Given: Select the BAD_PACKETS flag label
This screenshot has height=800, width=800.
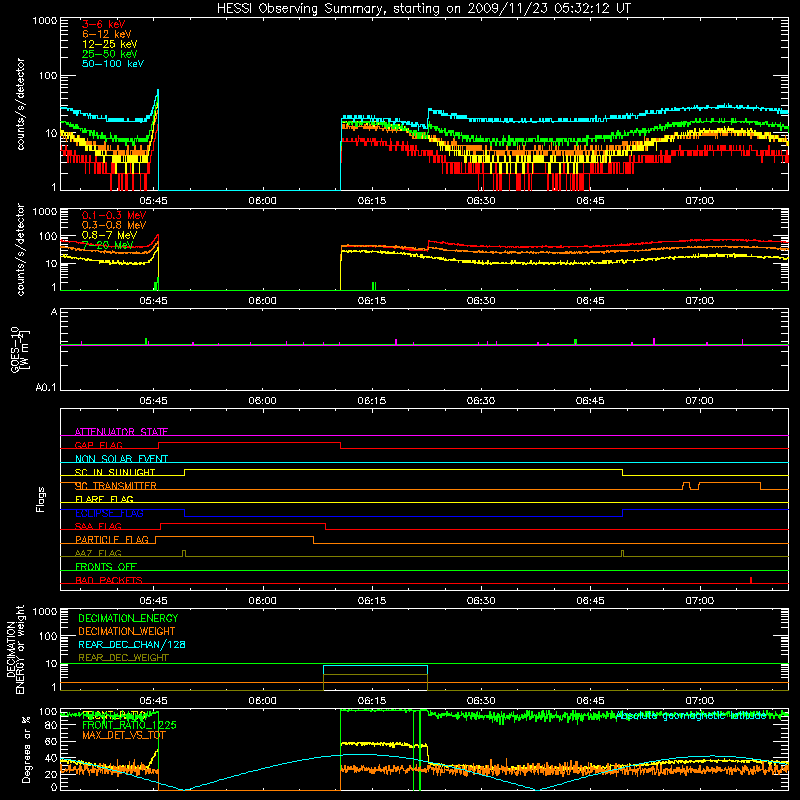Looking at the screenshot, I should [x=109, y=580].
